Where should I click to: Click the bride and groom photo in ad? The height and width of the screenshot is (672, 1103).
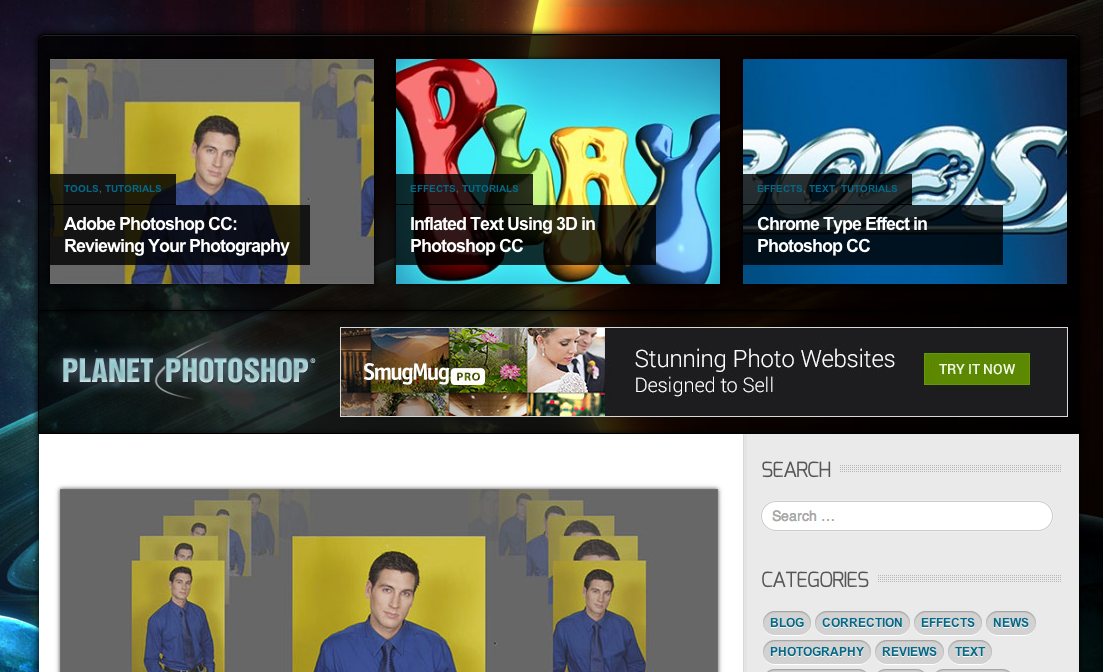566,360
